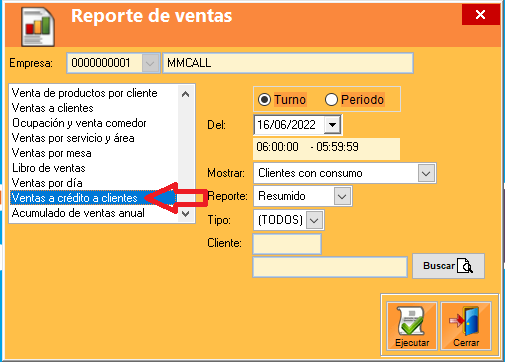Click the Ejecutar report button
This screenshot has width=505, height=362.
pyautogui.click(x=412, y=326)
